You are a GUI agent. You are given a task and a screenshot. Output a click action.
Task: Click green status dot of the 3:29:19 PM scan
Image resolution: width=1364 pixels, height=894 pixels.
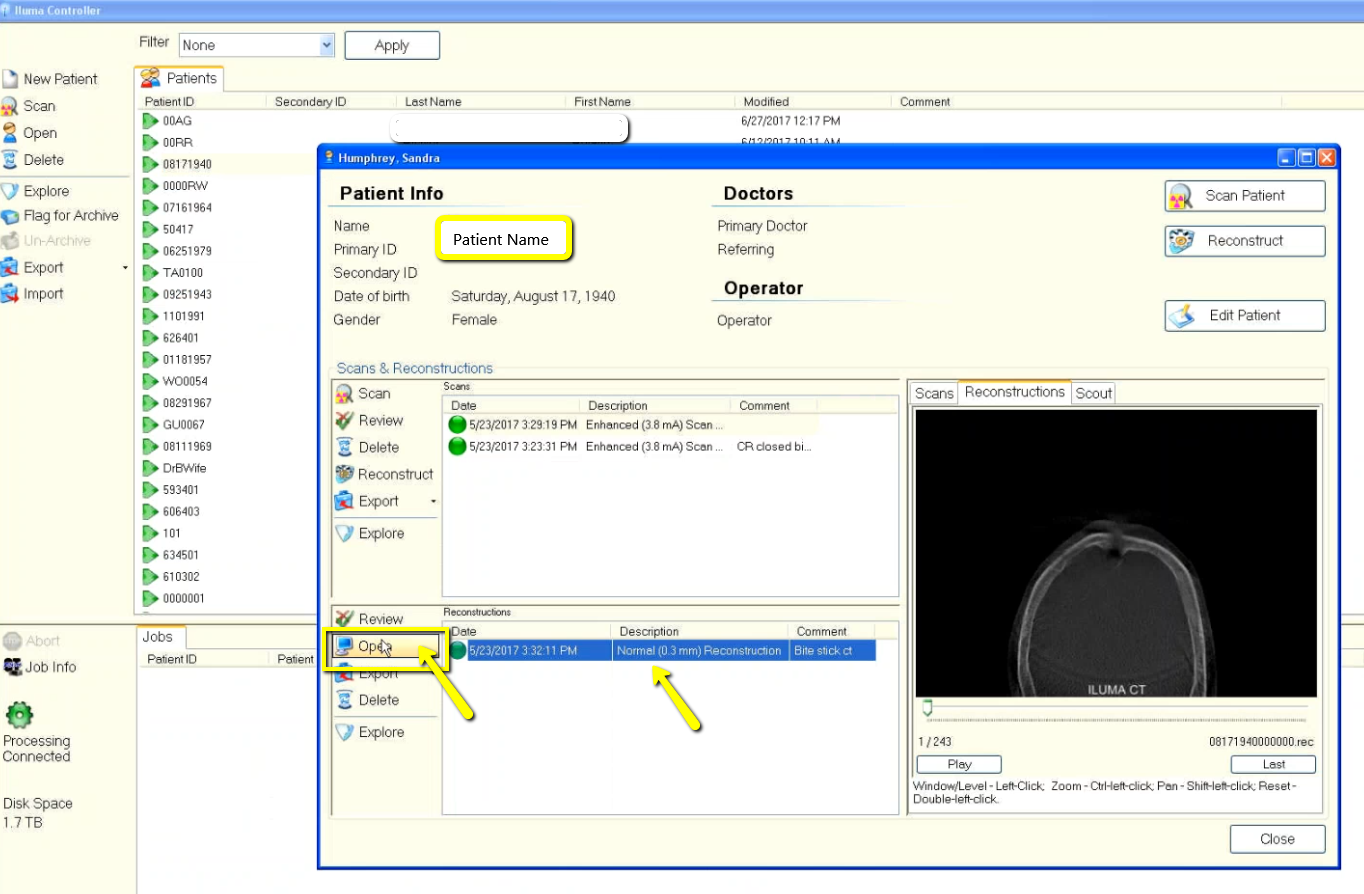click(x=457, y=425)
